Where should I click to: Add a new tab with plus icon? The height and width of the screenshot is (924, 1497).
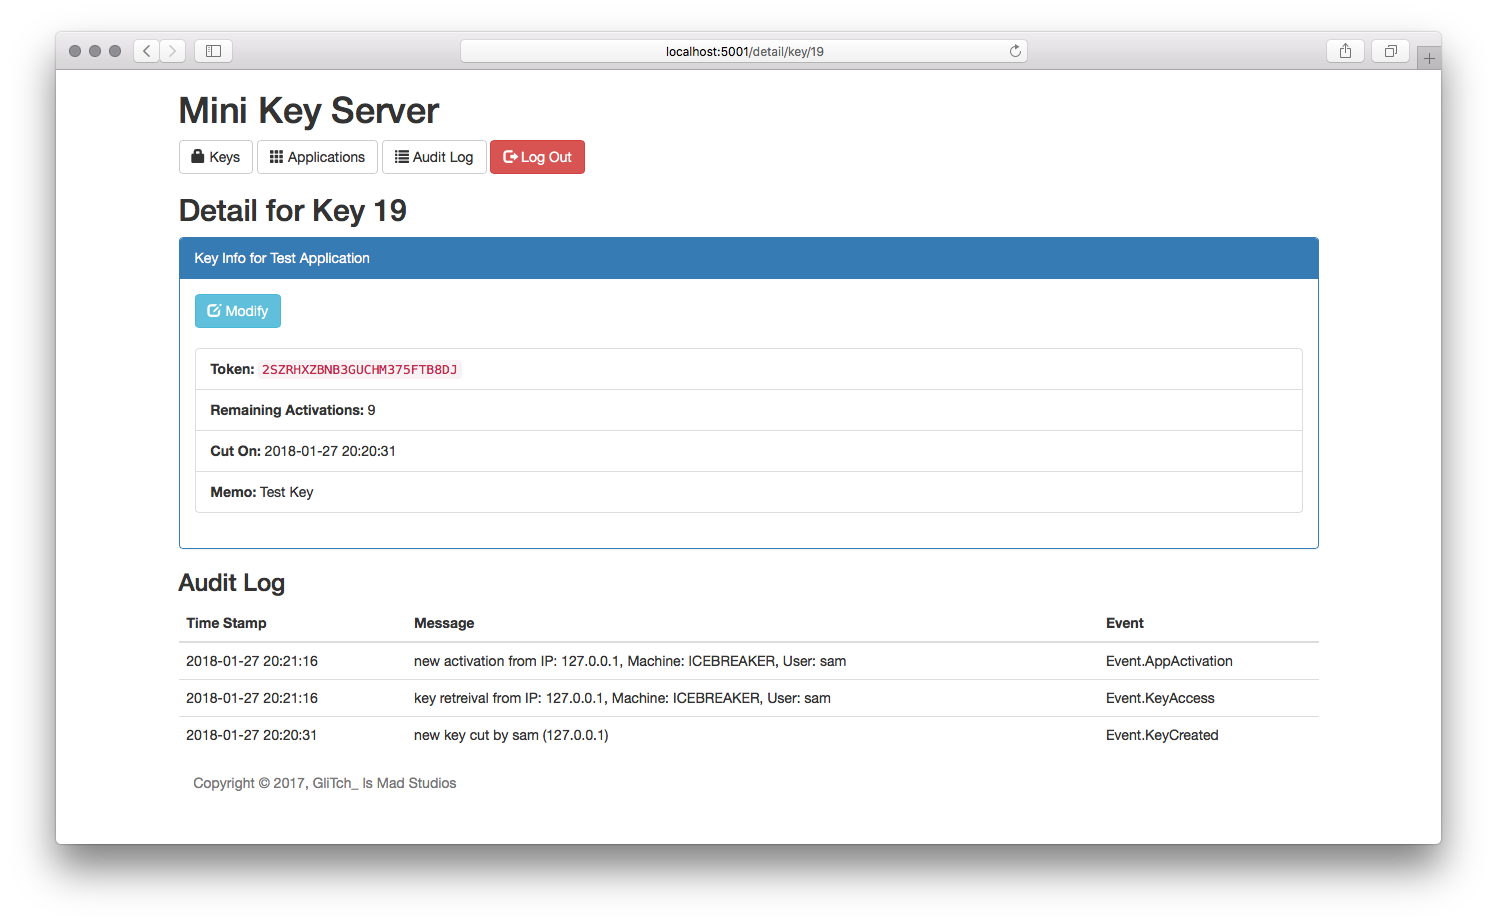click(1429, 58)
